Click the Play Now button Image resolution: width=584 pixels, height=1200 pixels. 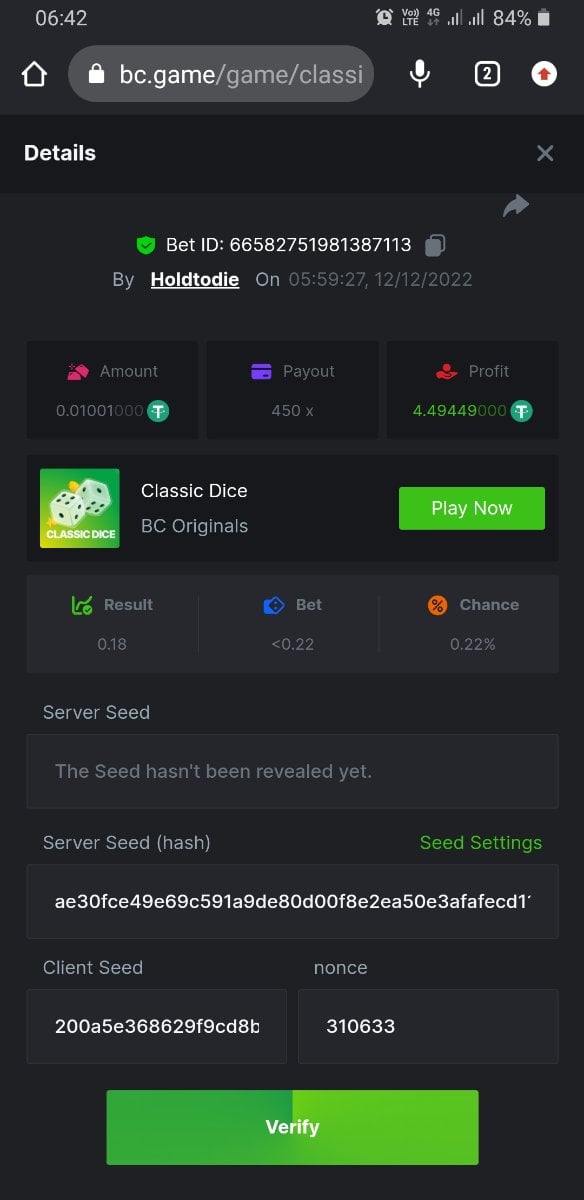coord(472,508)
